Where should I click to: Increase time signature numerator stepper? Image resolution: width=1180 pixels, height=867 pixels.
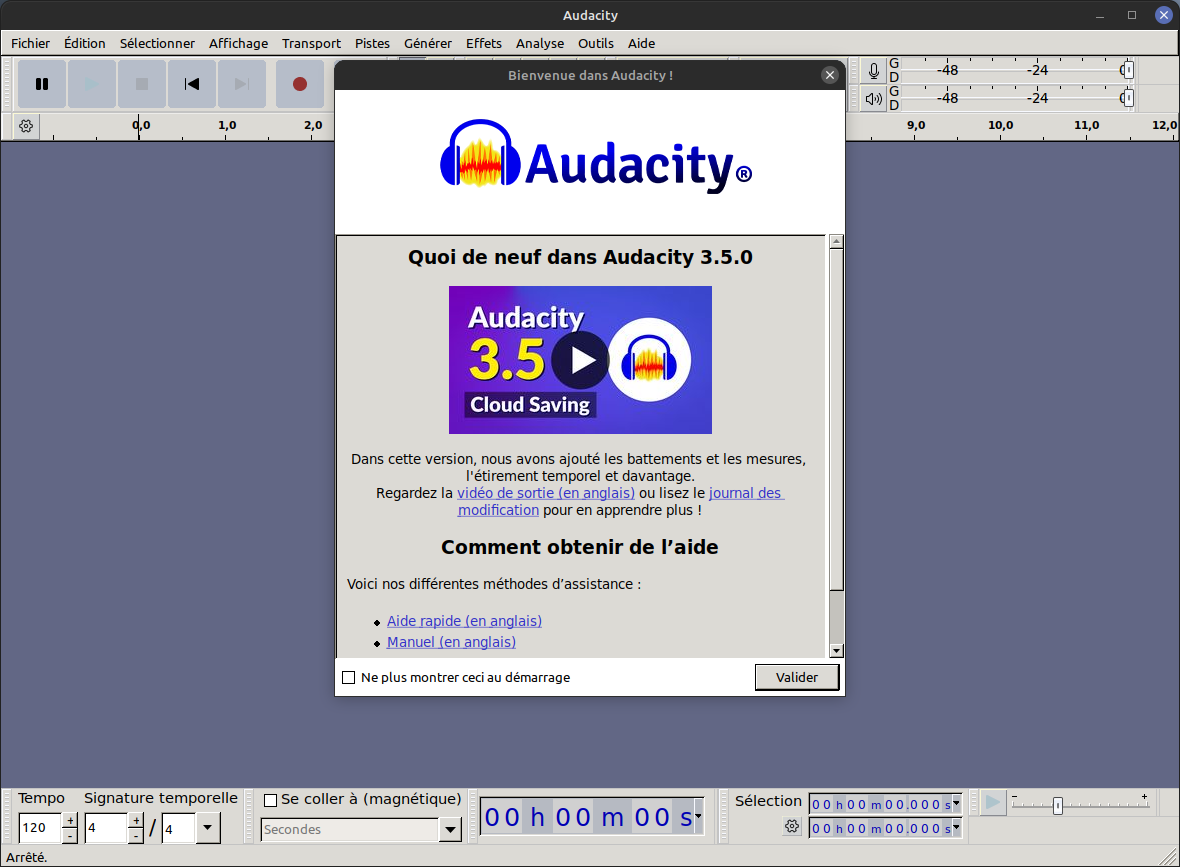[136, 820]
